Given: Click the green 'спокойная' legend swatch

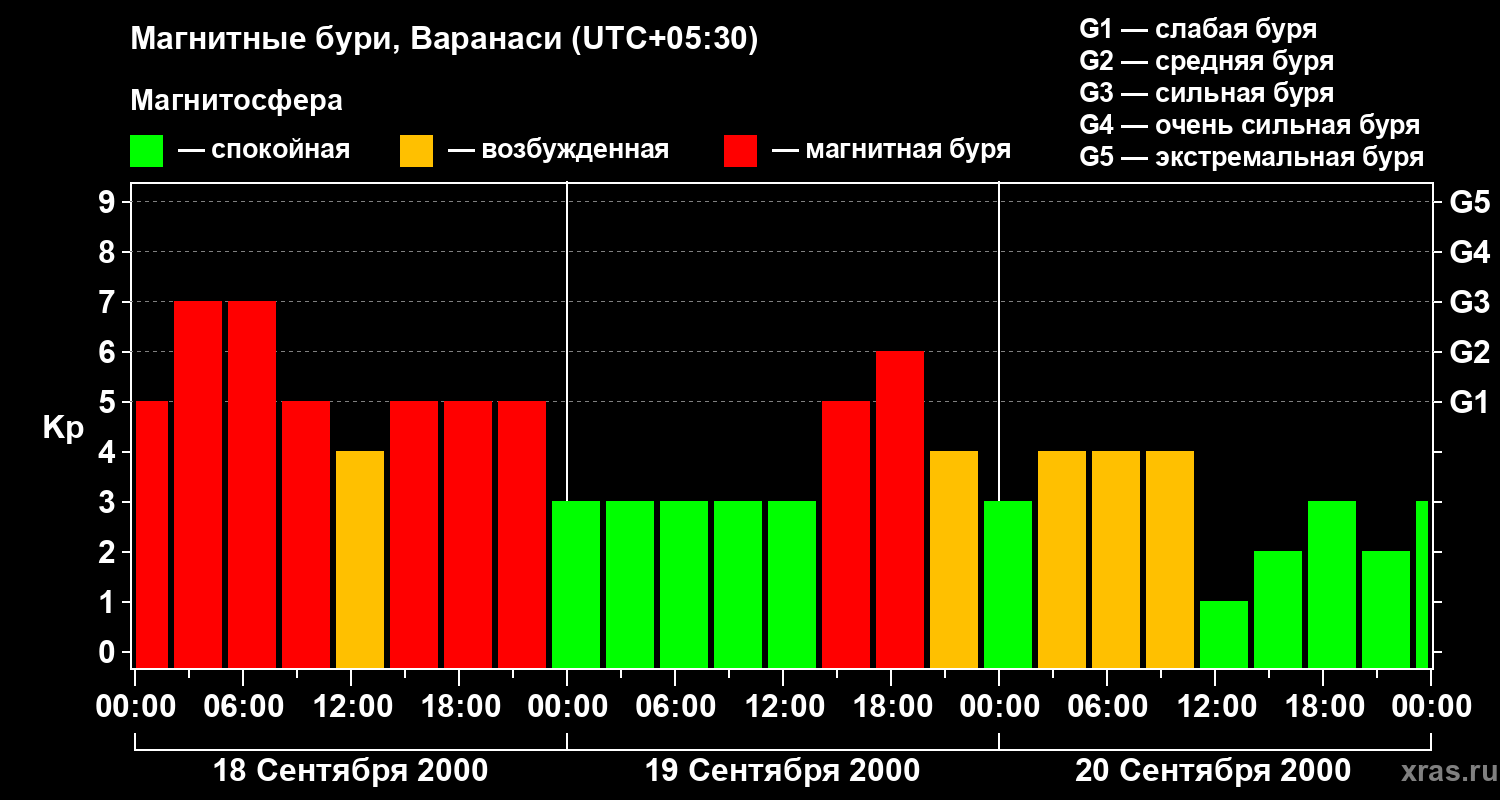Looking at the screenshot, I should tap(146, 150).
